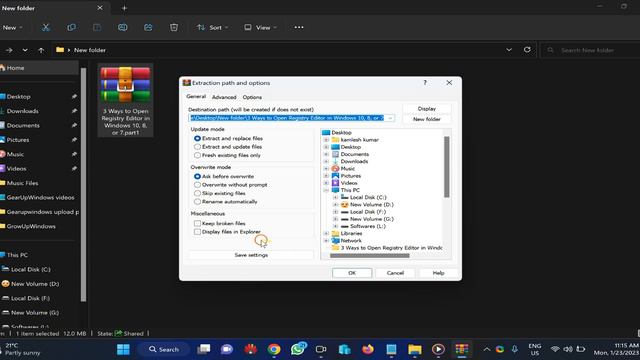The width and height of the screenshot is (640, 360).
Task: Click the question mark help icon in dialog title
Action: pyautogui.click(x=425, y=82)
